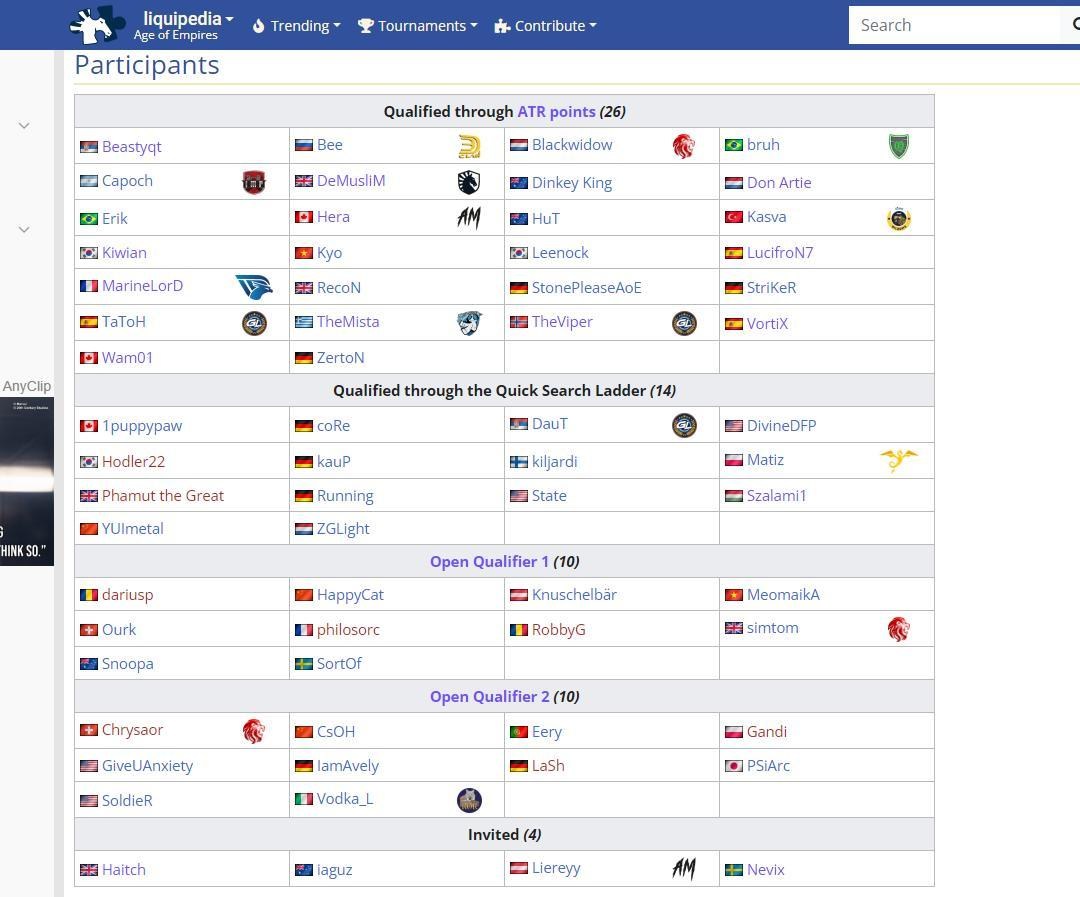The height and width of the screenshot is (897, 1080).
Task: Click the Canada flag next to Hera
Action: click(x=304, y=217)
